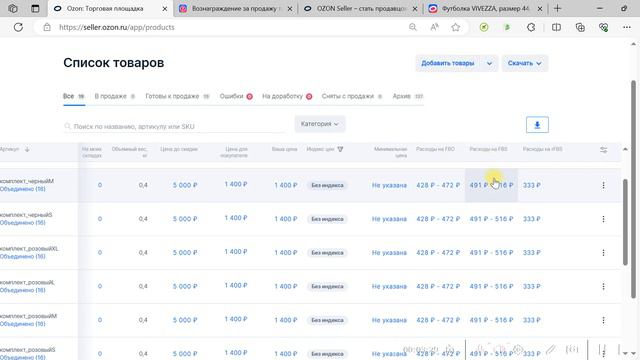Open the Архив tab
The image size is (640, 360).
(x=408, y=96)
